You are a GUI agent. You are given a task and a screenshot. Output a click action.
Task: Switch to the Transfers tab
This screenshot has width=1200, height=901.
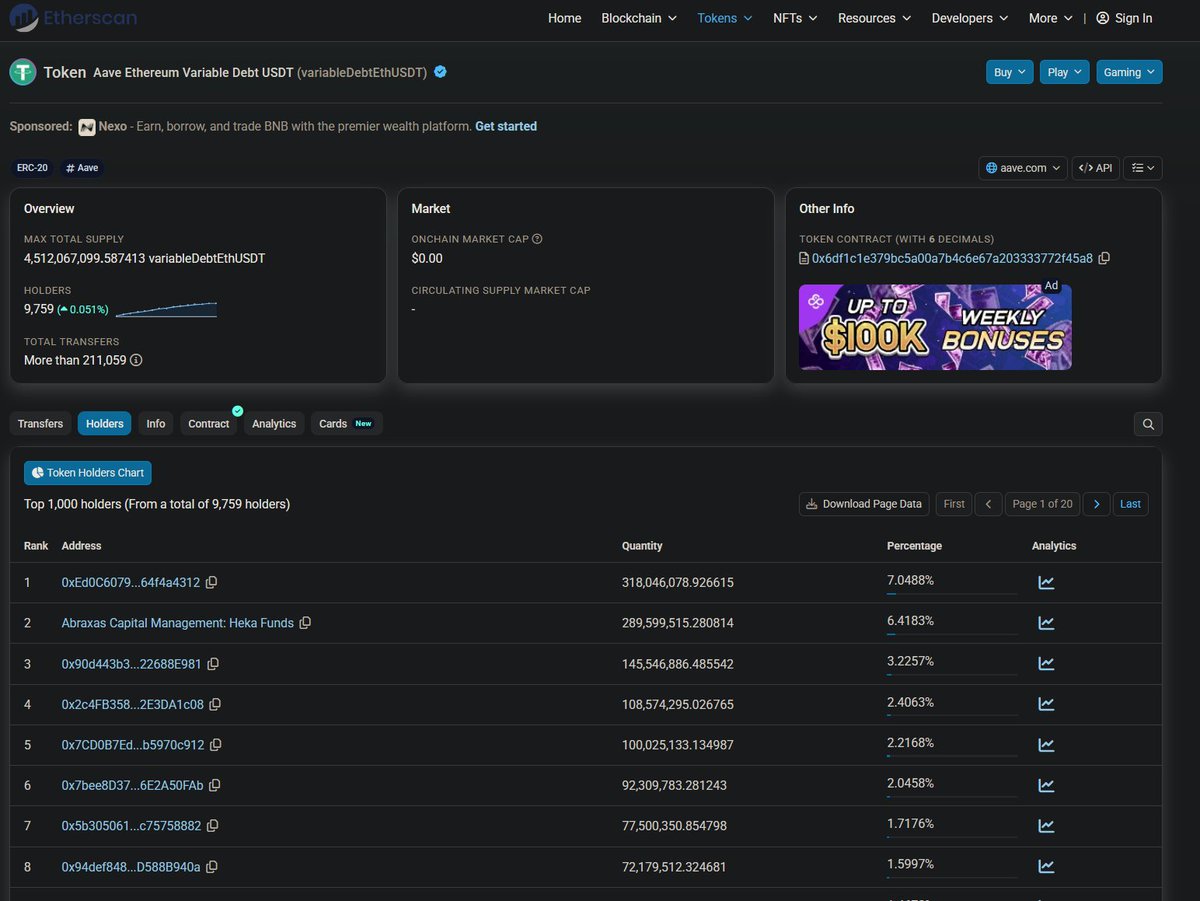[40, 424]
